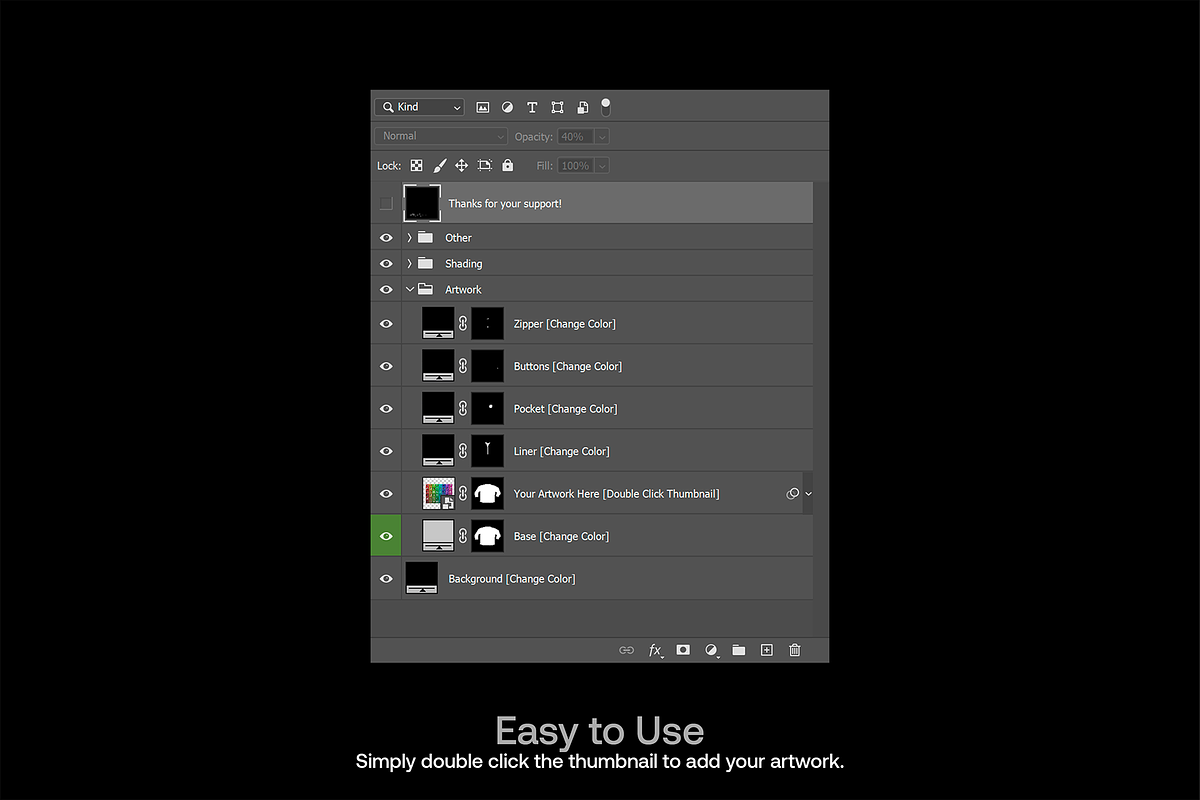The width and height of the screenshot is (1200, 800).
Task: Toggle the layer filter on/off switch
Action: tap(605, 107)
